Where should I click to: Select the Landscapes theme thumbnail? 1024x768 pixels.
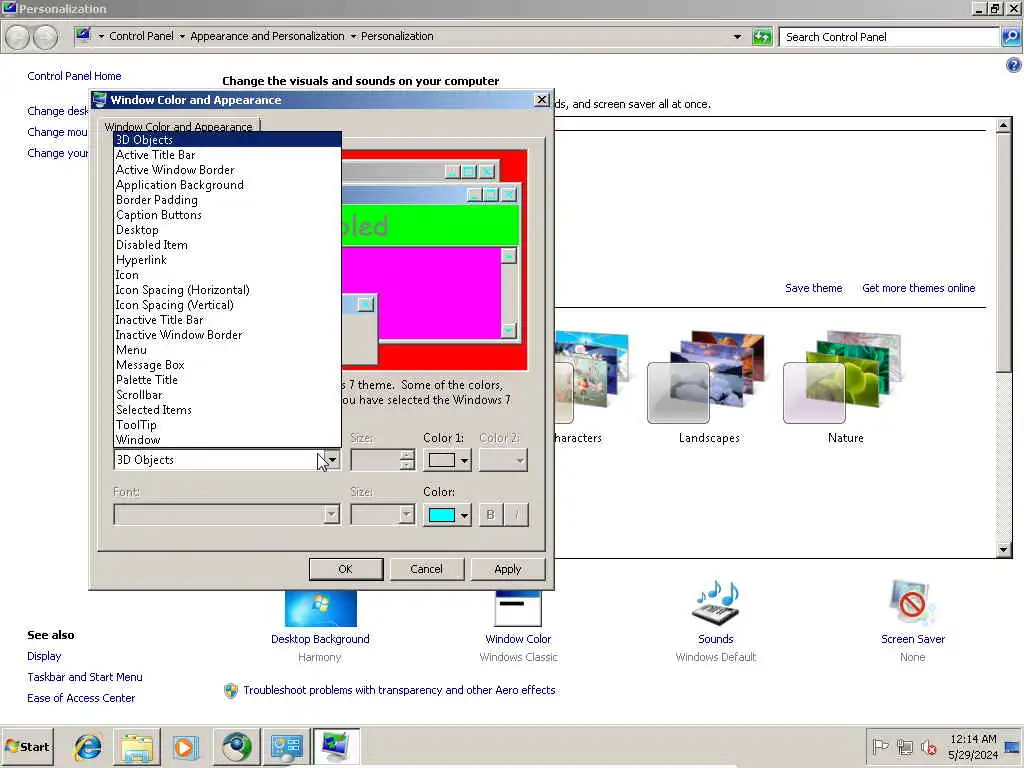tap(708, 377)
